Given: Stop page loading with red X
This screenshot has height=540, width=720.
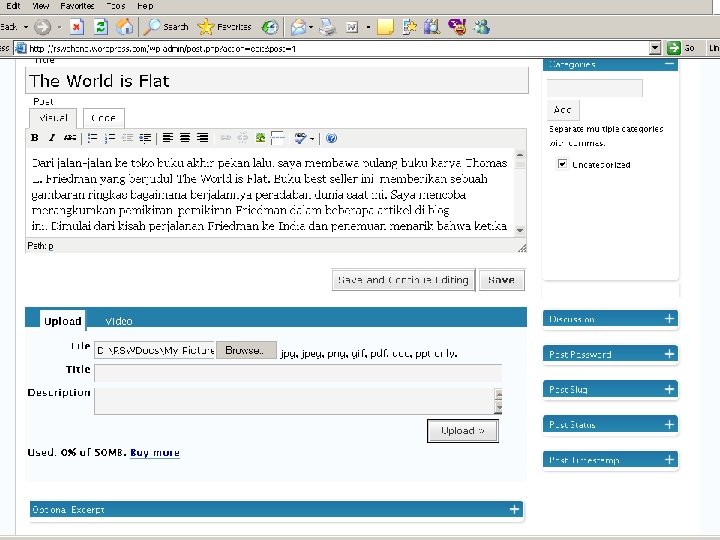Looking at the screenshot, I should [x=77, y=27].
